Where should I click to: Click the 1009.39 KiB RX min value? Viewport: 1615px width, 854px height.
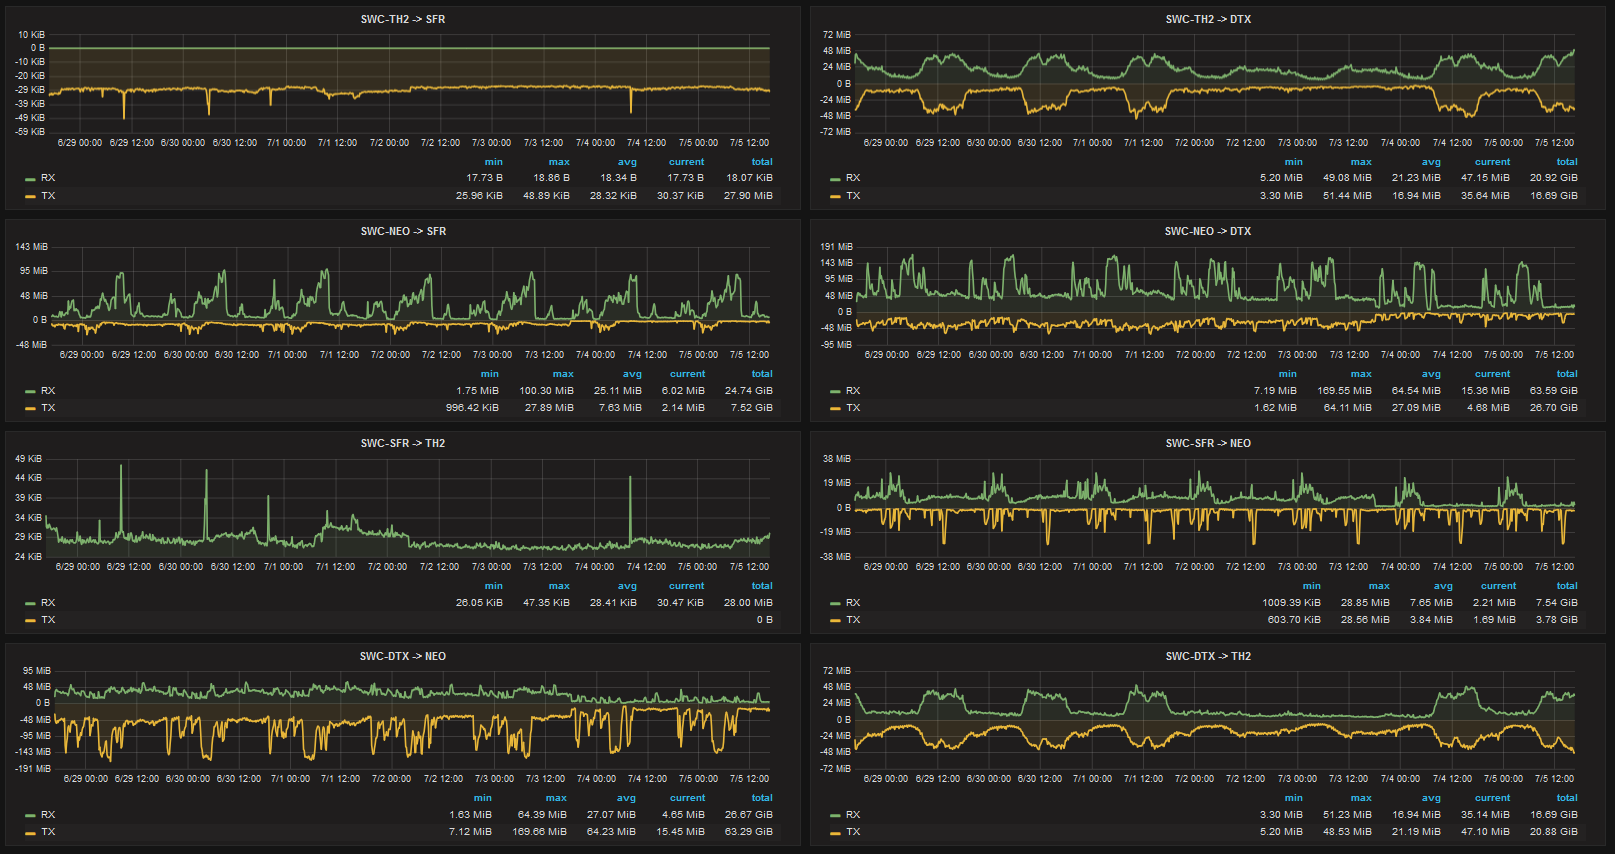coord(1291,603)
